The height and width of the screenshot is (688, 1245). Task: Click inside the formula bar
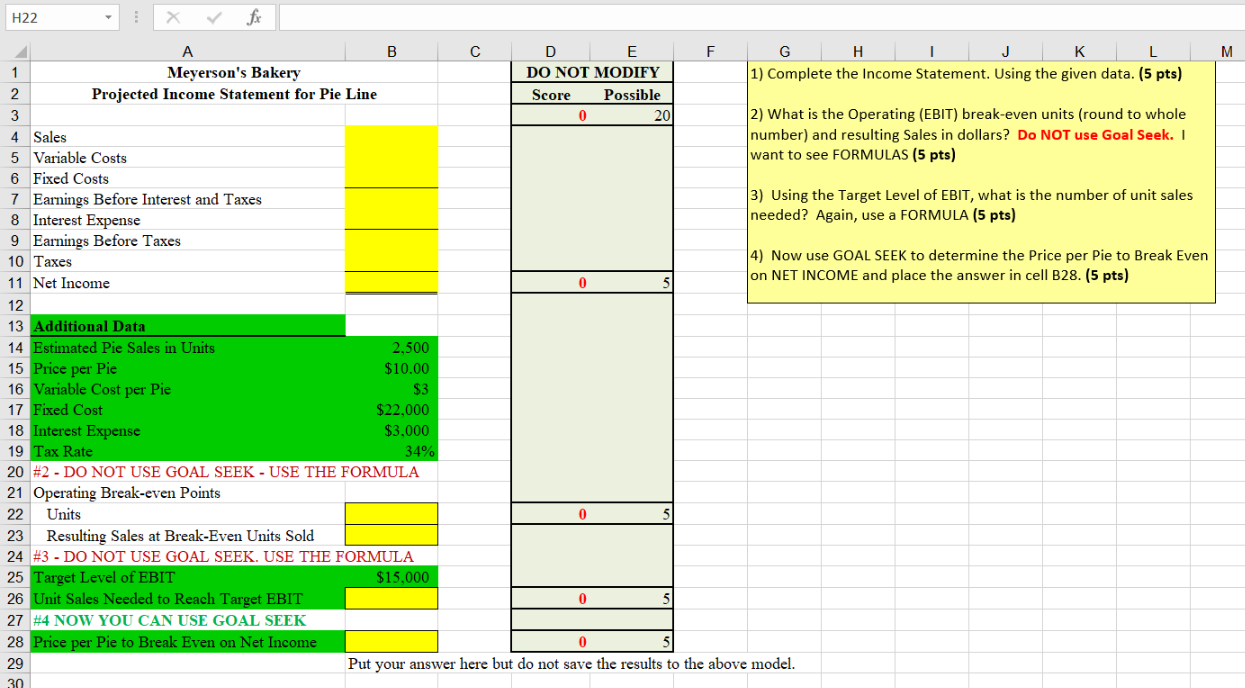pos(600,16)
